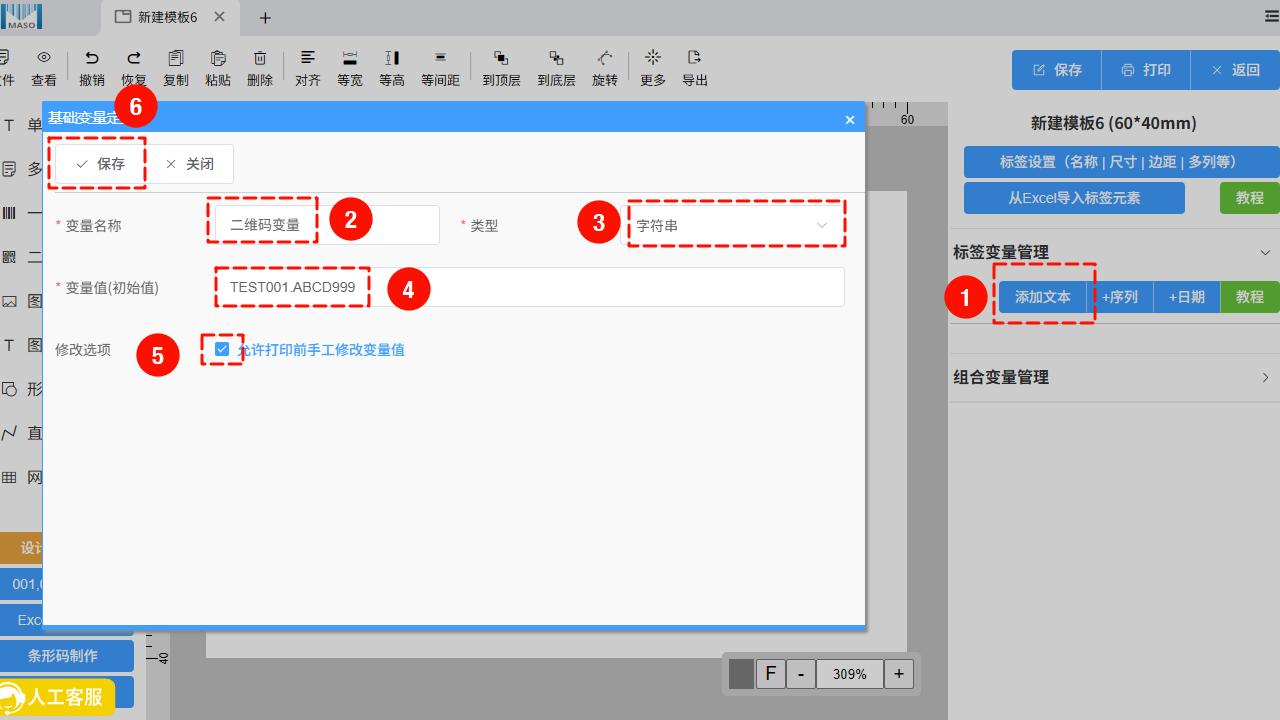Toggle the 允许打印前手工修改变量值 checkbox
Image resolution: width=1280 pixels, height=720 pixels.
pos(222,349)
